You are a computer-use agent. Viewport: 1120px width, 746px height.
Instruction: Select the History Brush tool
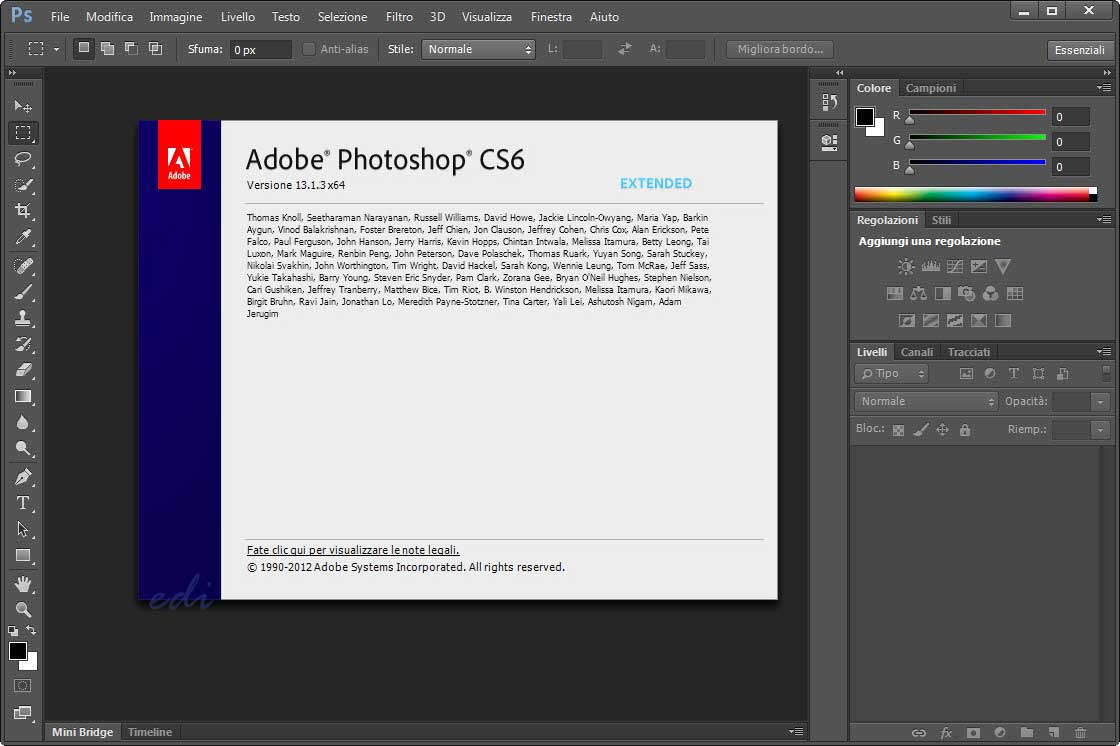(x=23, y=344)
